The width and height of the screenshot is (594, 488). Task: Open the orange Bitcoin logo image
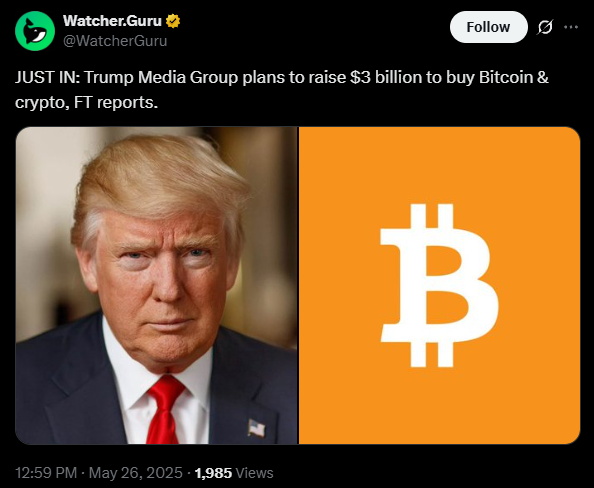[439, 285]
